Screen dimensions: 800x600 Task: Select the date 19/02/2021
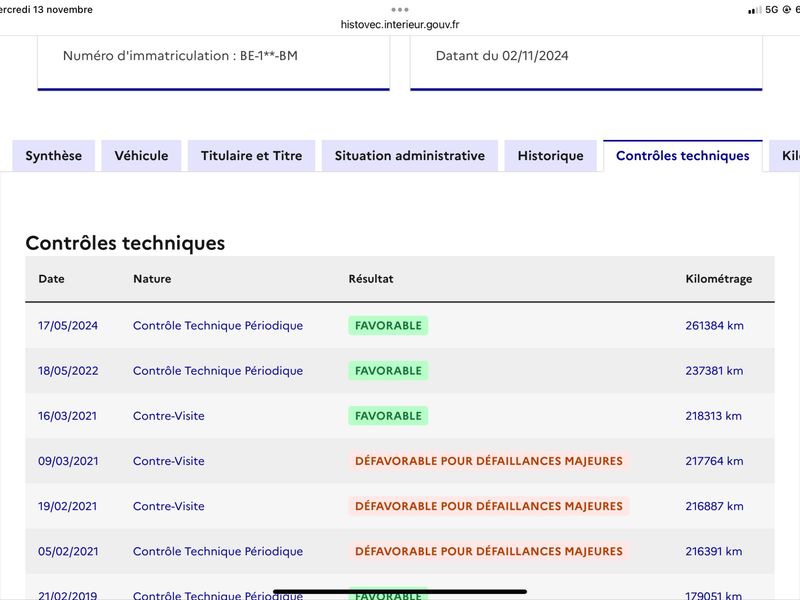67,506
